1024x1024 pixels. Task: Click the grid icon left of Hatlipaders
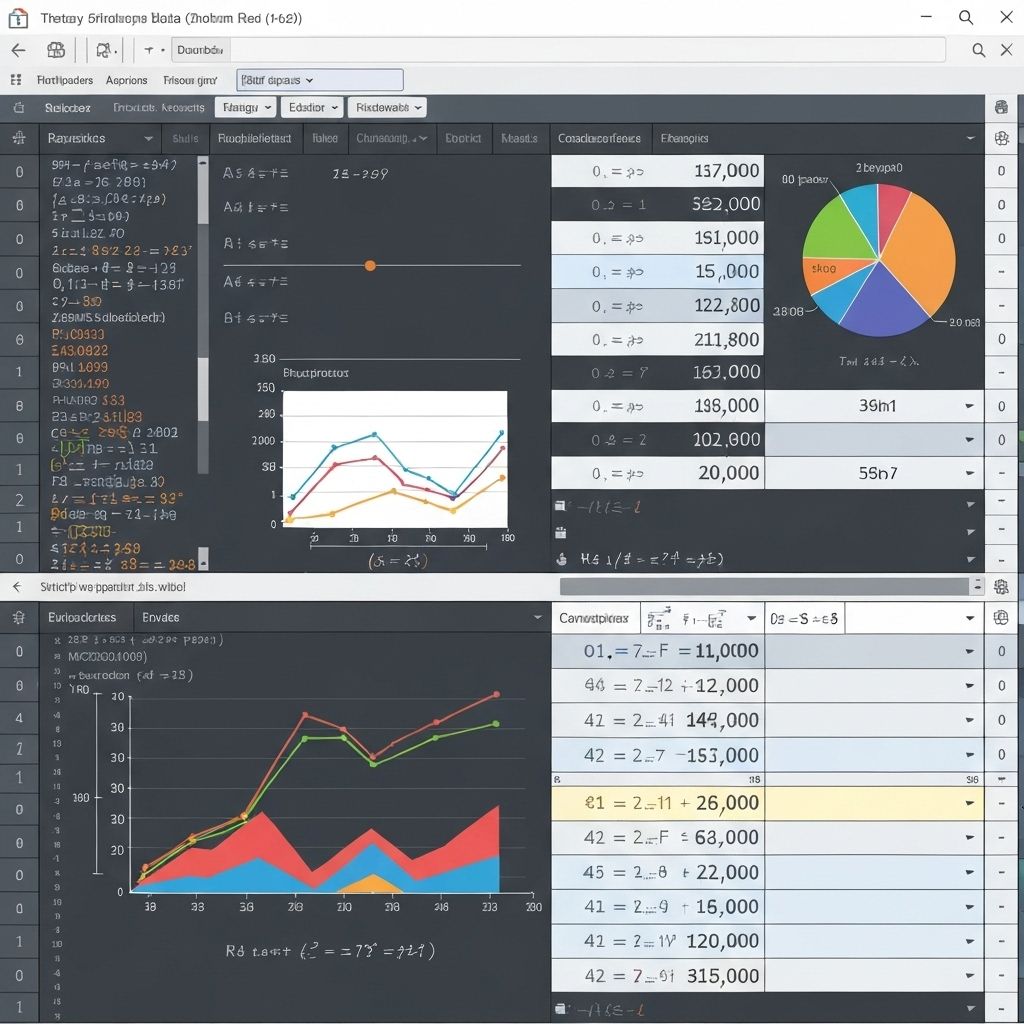(x=16, y=80)
